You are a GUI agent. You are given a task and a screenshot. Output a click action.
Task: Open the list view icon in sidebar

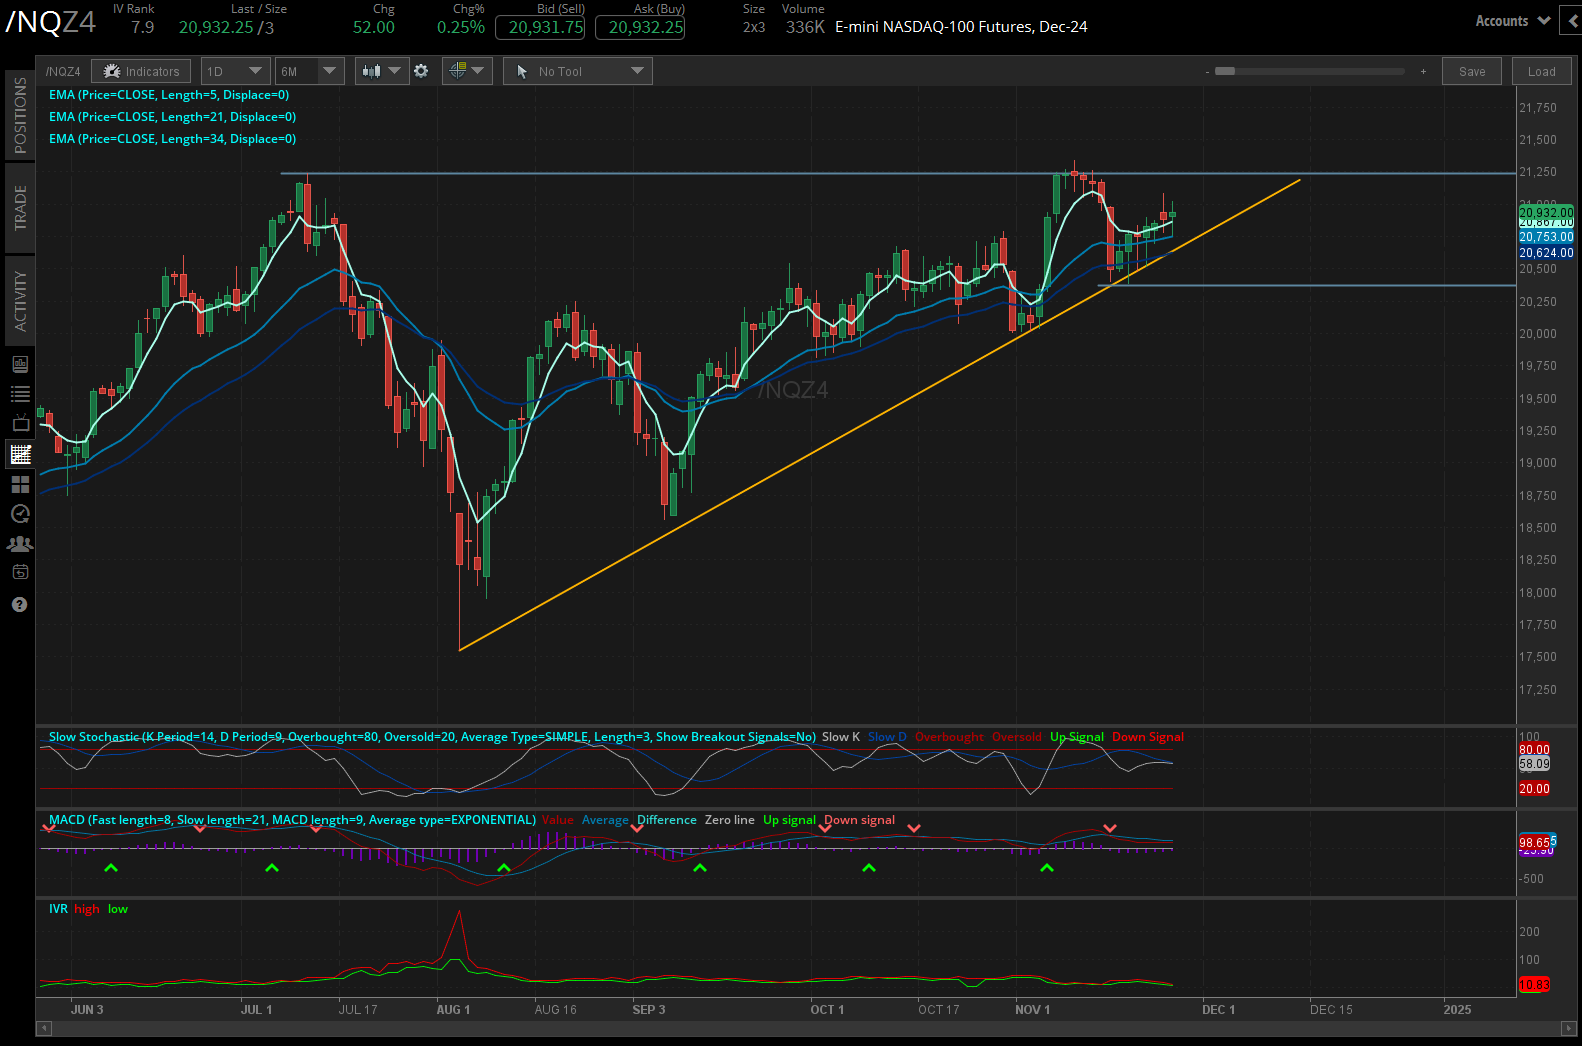[x=20, y=394]
